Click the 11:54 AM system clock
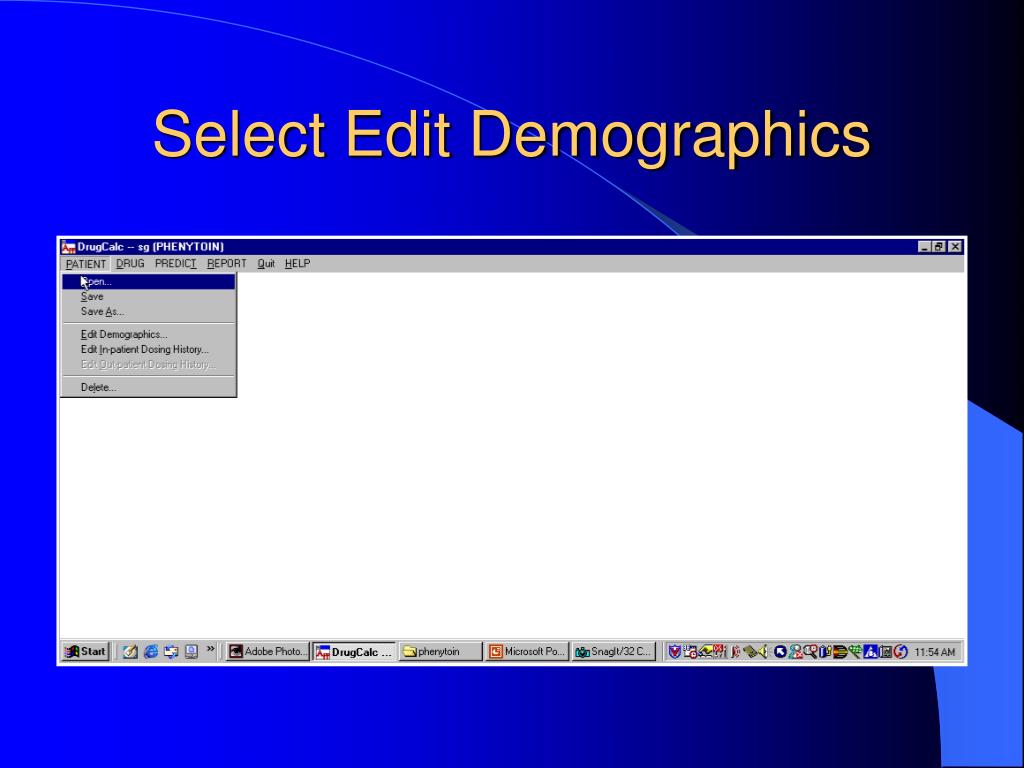The image size is (1024, 768). [935, 652]
